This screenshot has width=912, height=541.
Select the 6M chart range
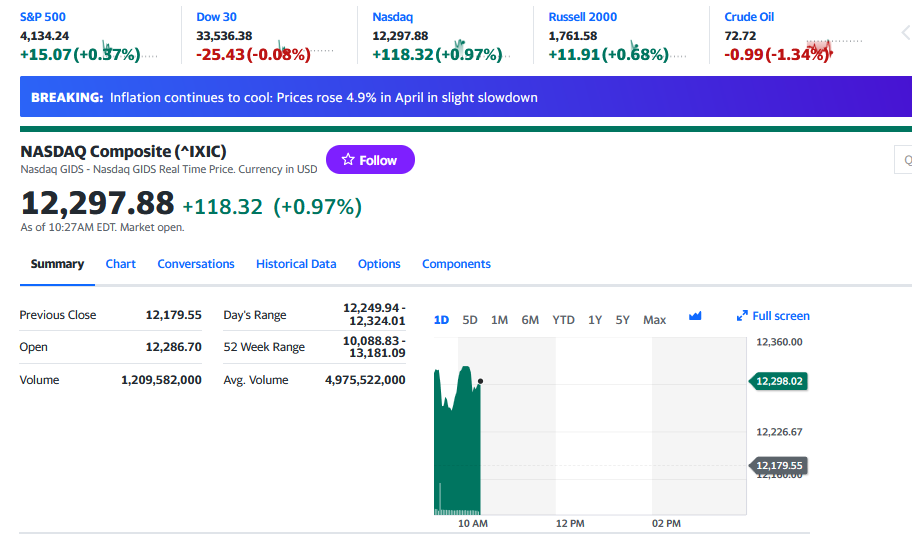(x=530, y=320)
